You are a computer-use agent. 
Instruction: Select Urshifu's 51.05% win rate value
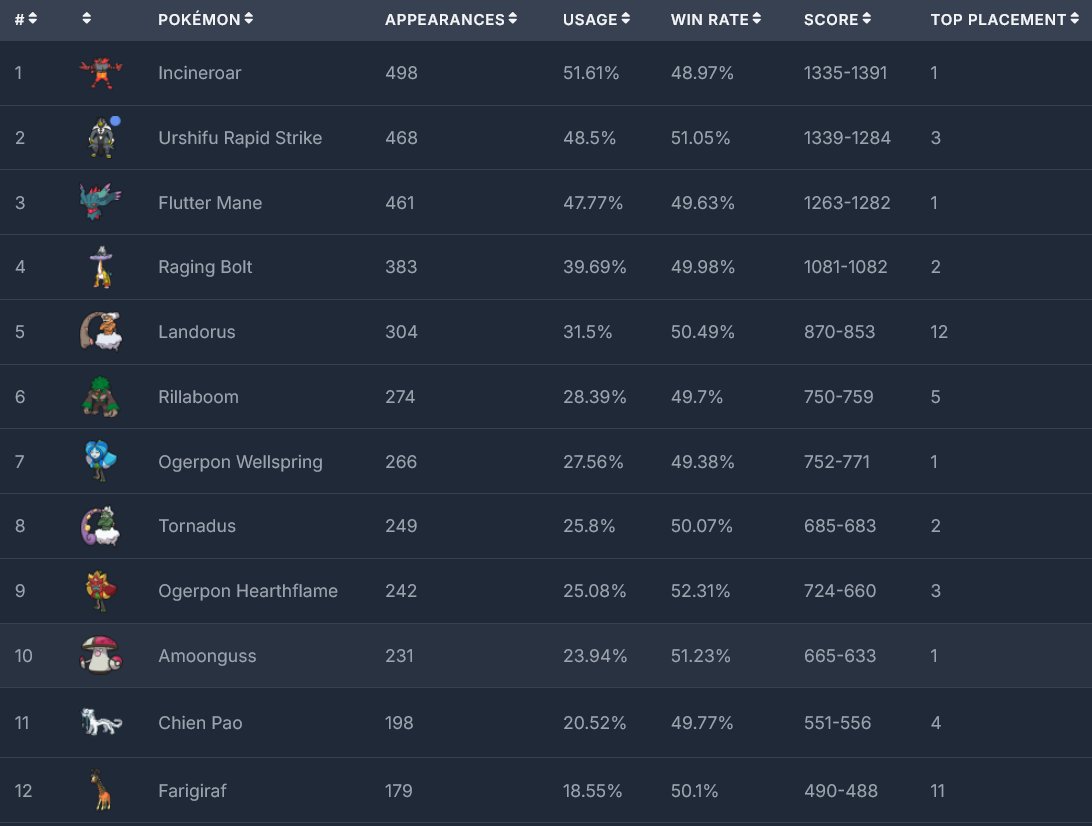click(701, 138)
